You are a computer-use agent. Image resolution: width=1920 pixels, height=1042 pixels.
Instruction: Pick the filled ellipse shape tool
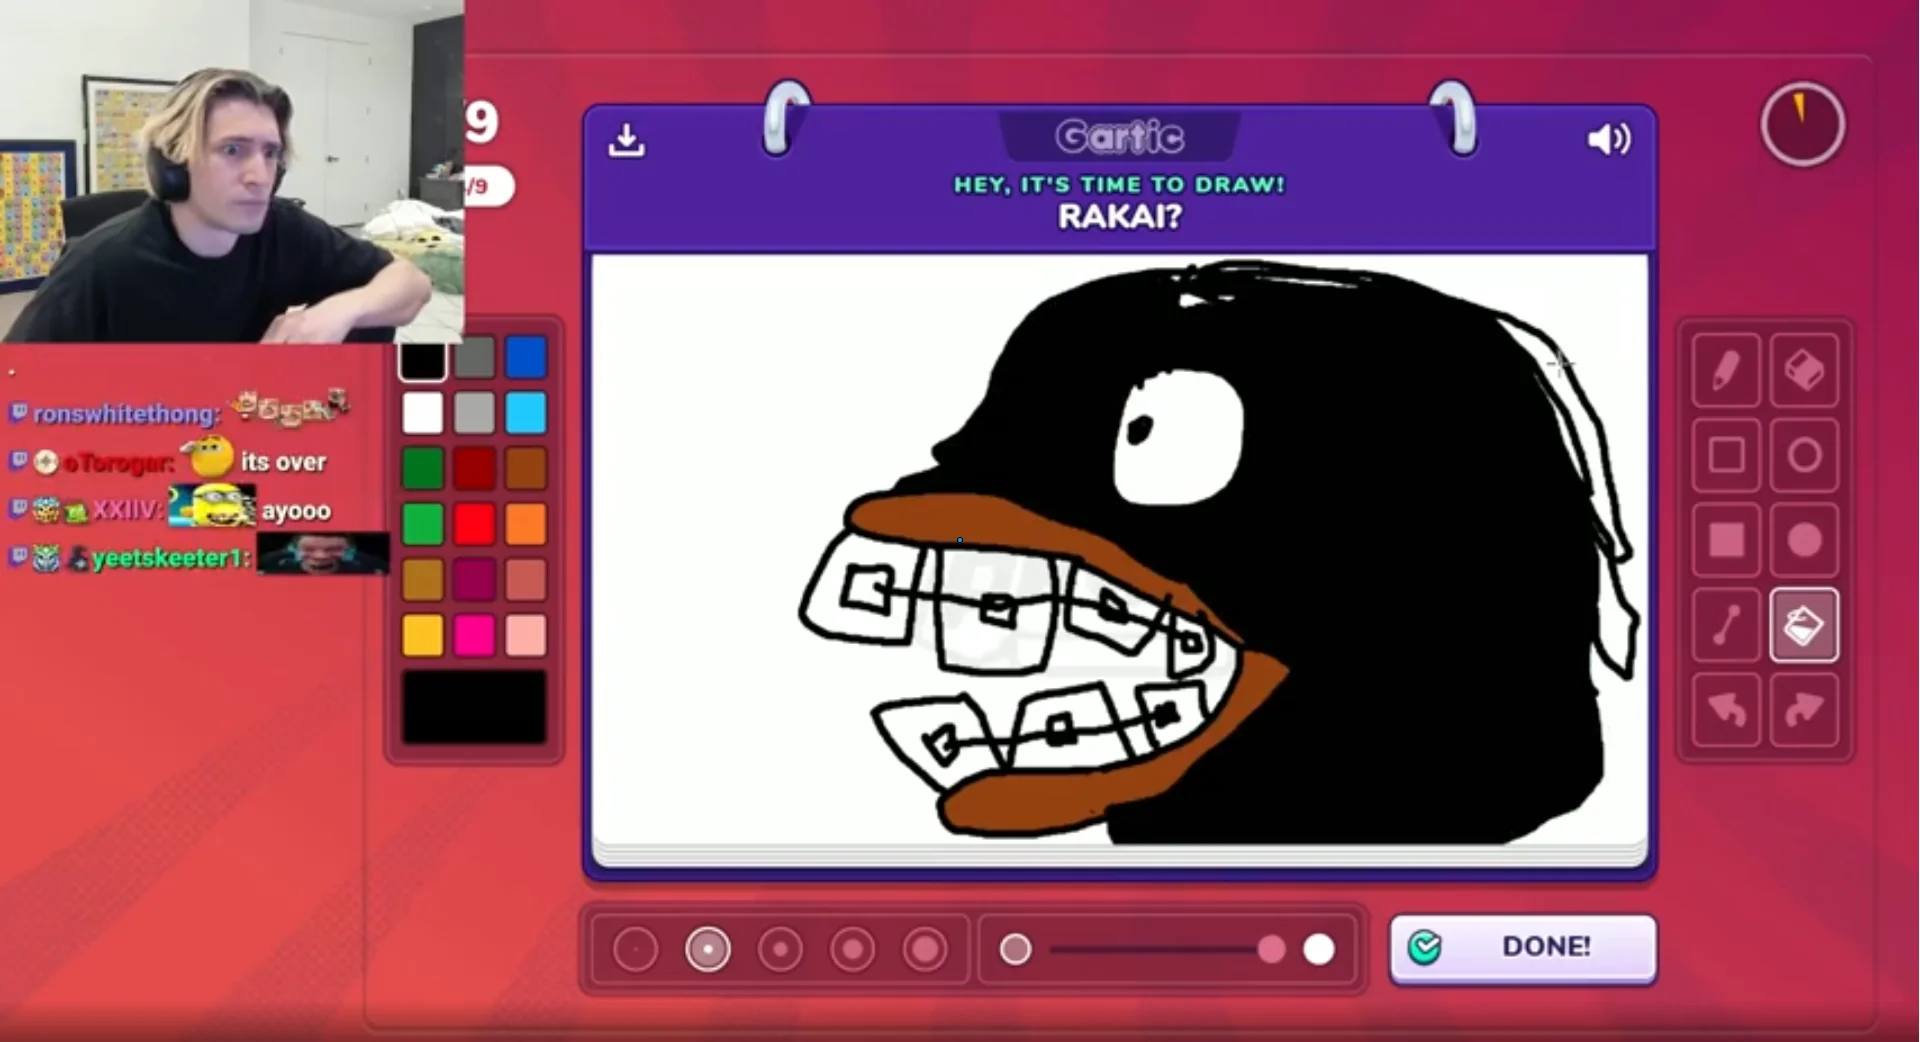[x=1804, y=540]
